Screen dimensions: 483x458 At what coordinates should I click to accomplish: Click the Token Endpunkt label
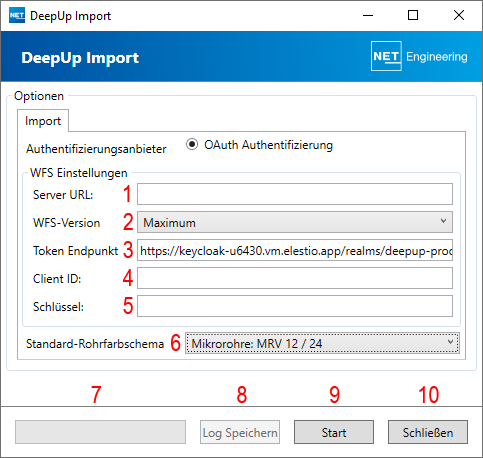pos(75,251)
